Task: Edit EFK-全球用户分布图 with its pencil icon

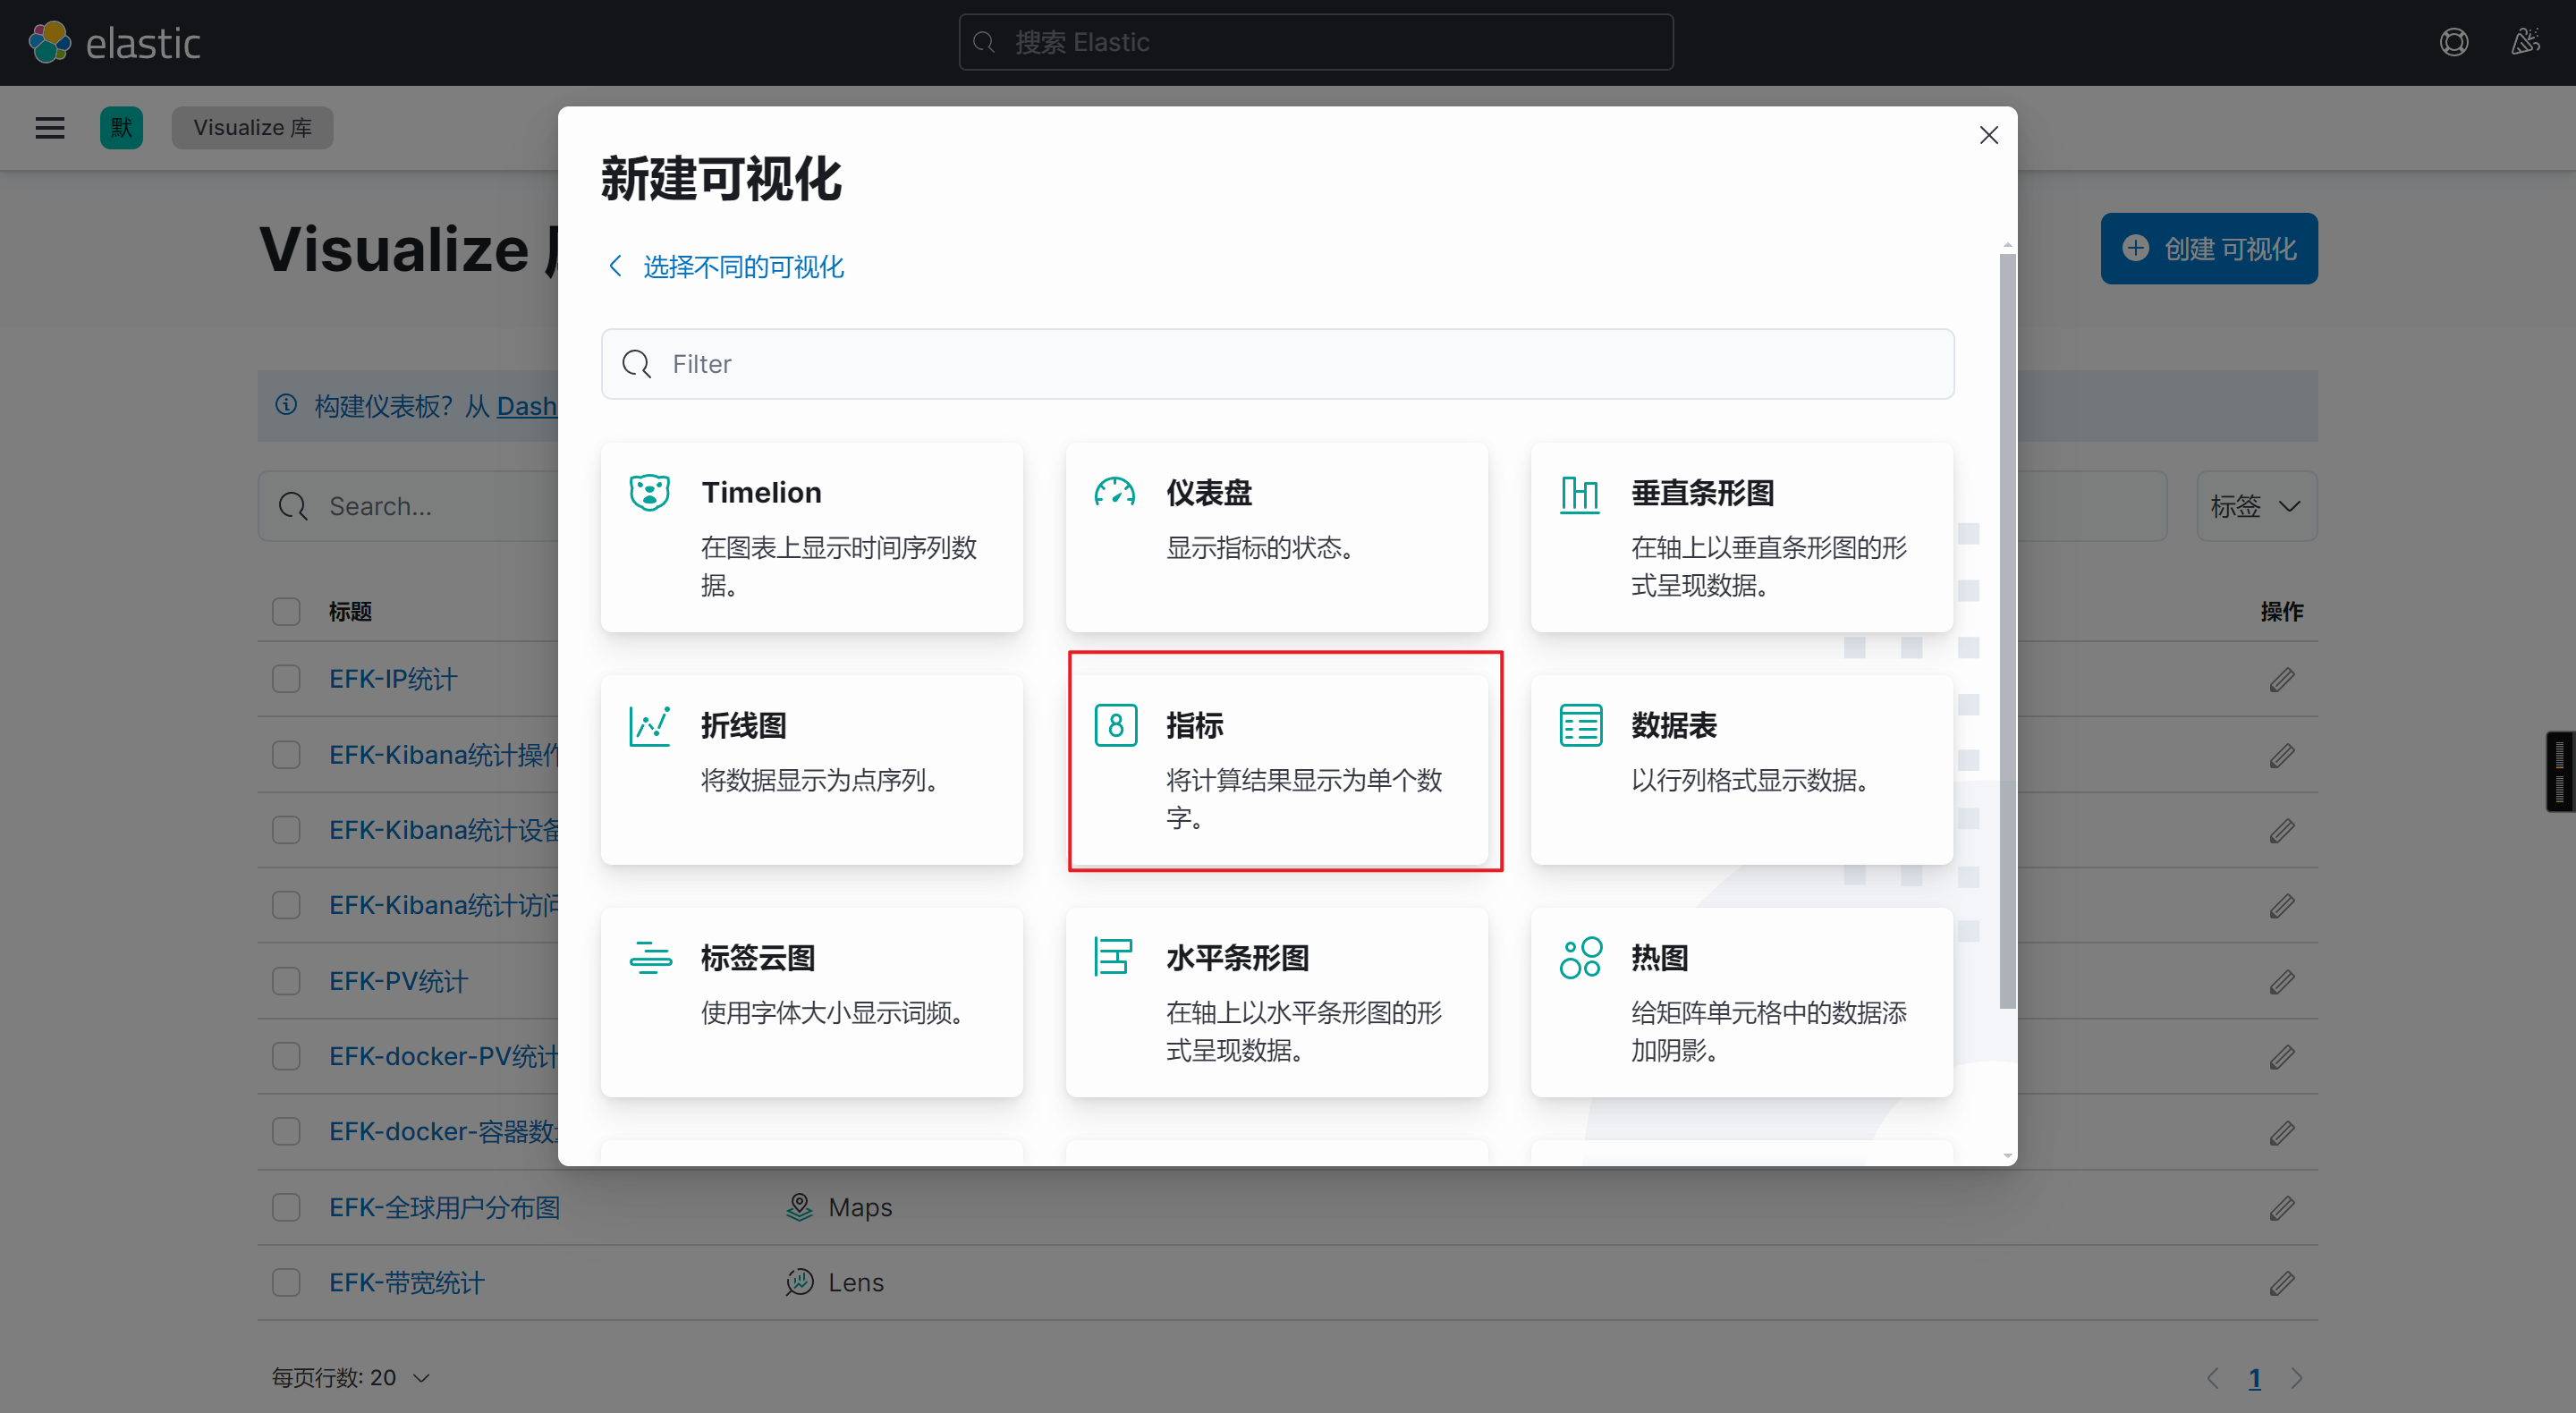Action: coord(2281,1208)
